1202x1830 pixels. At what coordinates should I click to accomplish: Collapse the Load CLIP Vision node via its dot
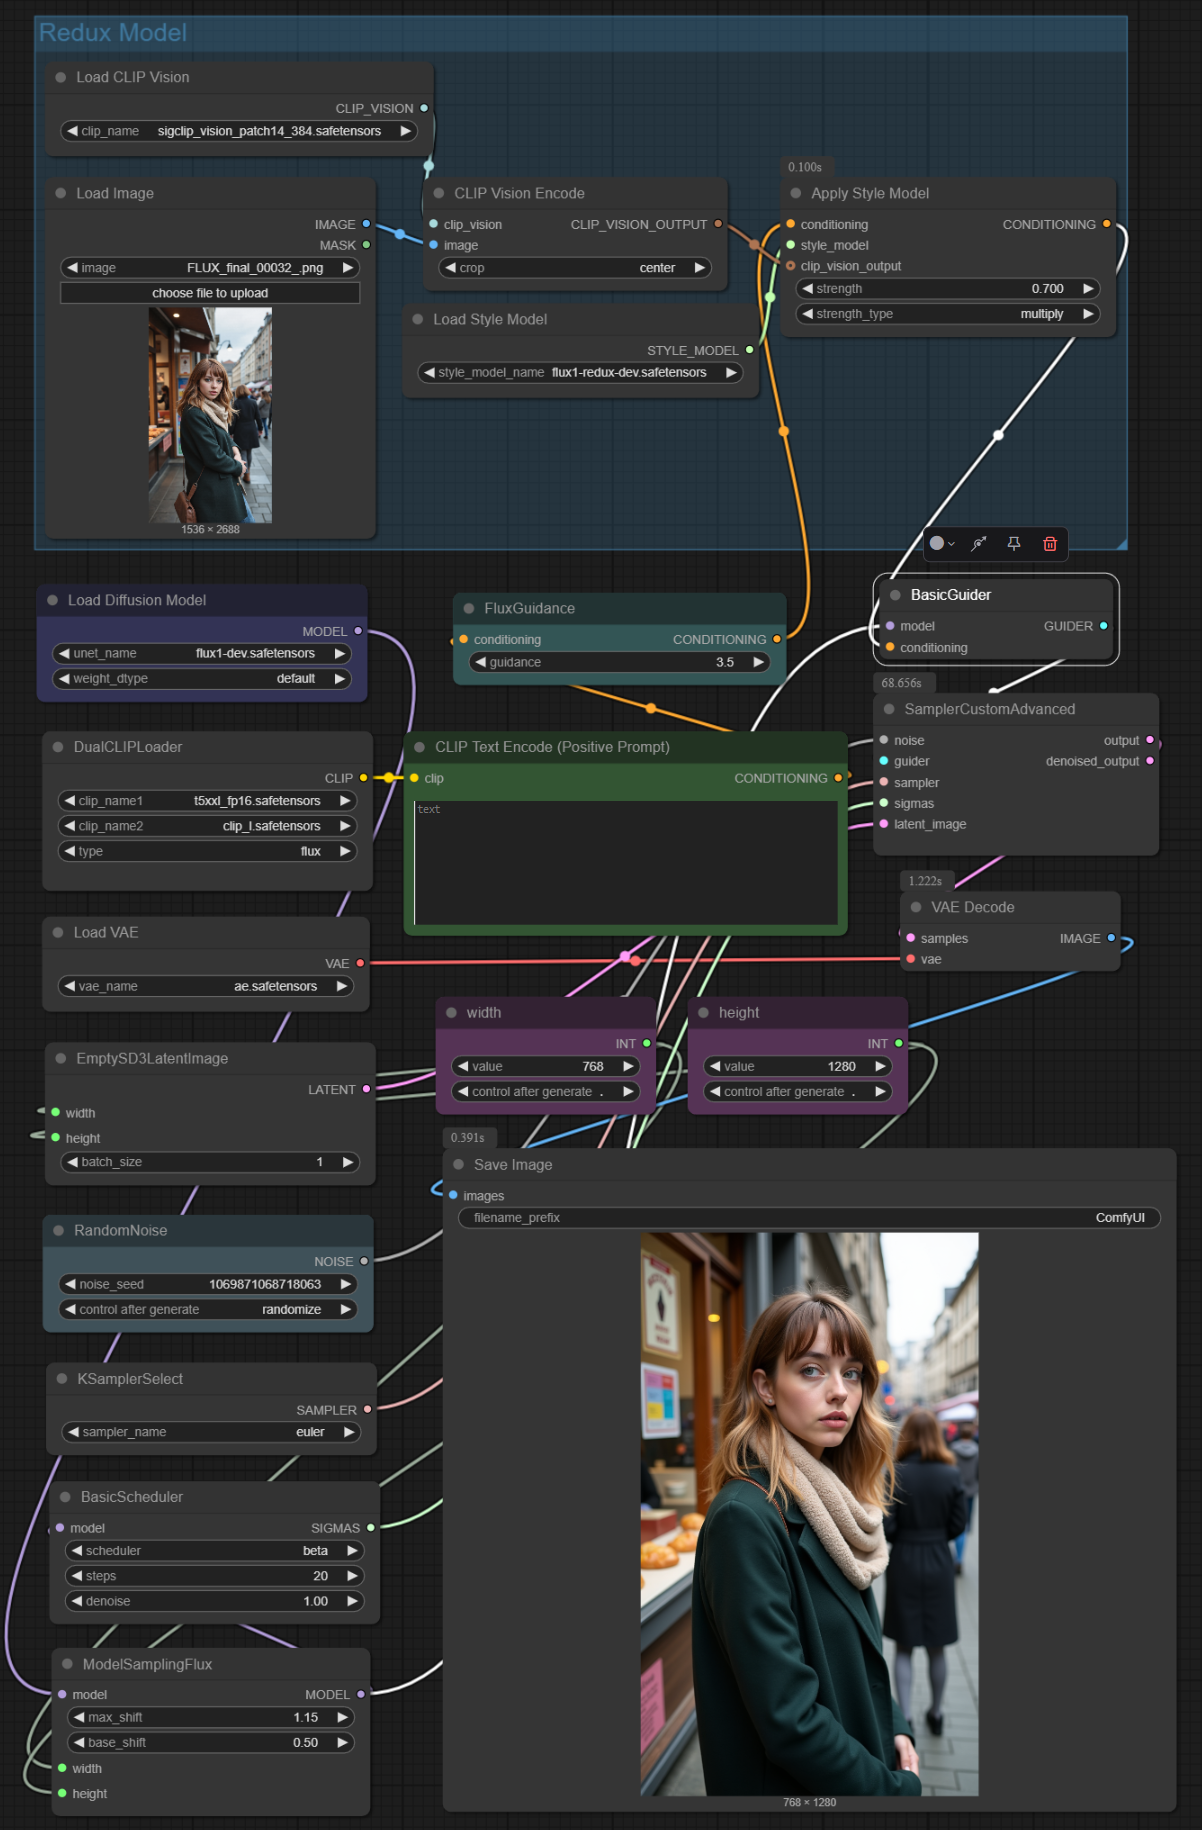coord(61,77)
